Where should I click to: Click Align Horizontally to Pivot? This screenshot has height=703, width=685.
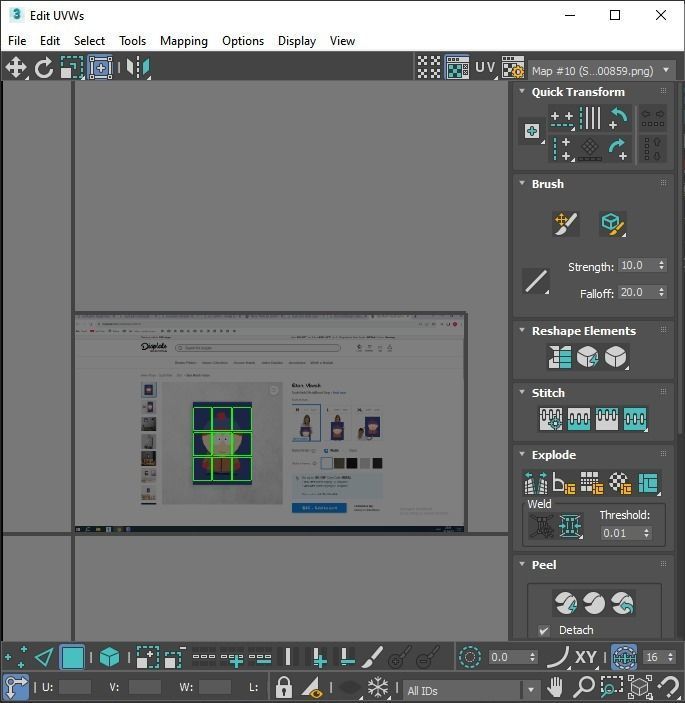point(562,119)
